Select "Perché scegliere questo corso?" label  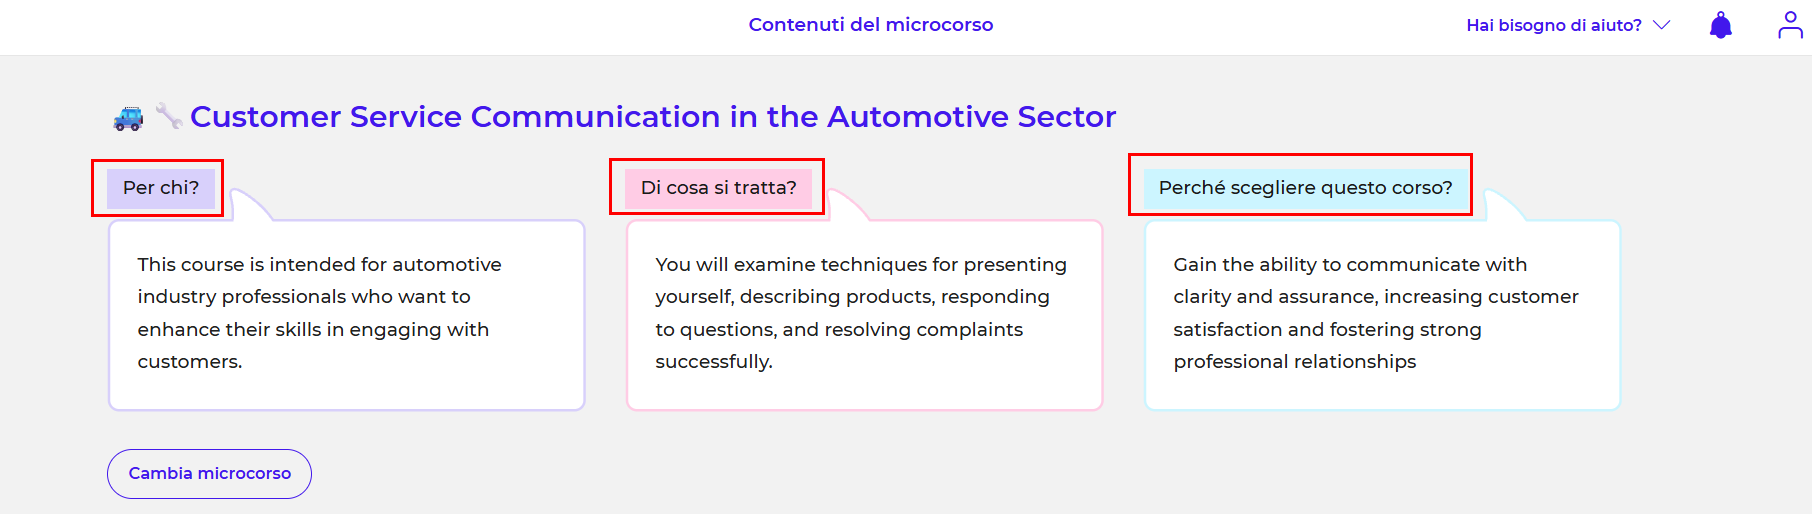pos(1305,188)
